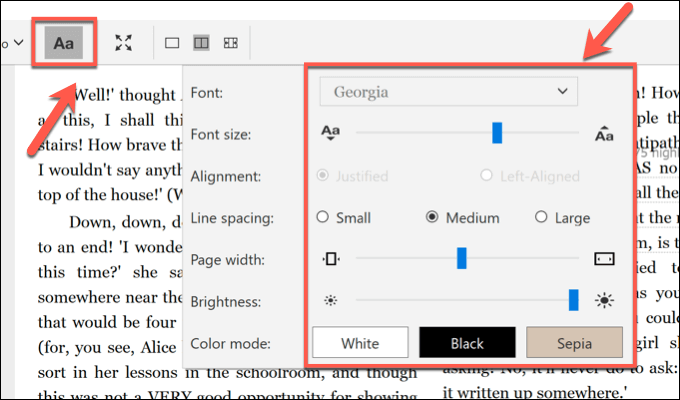
Task: Switch color mode to Black
Action: (467, 344)
